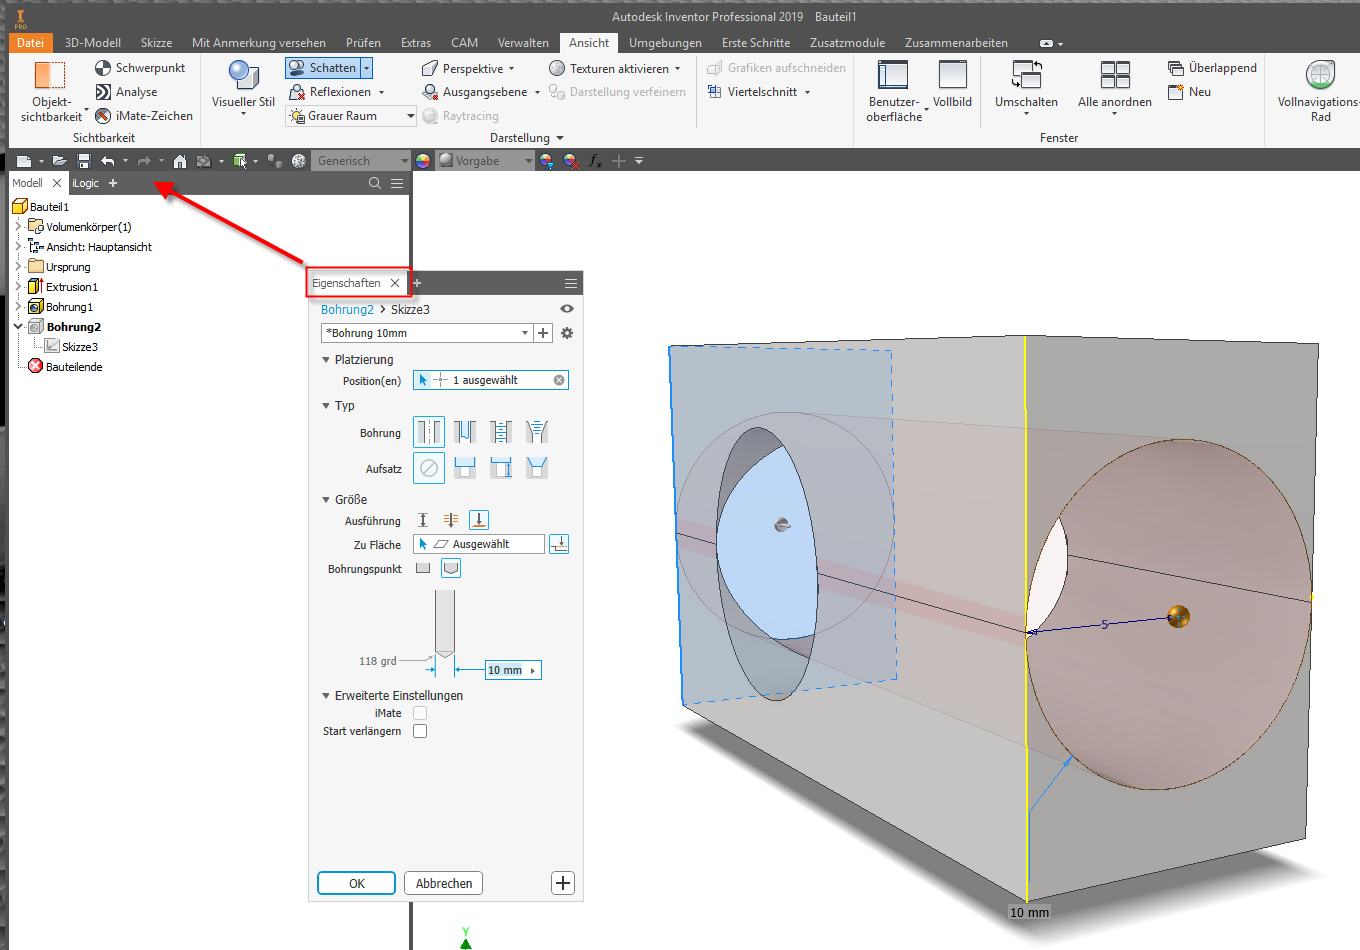Open the Benutzeroberfläche user interface menu
The width and height of the screenshot is (1360, 950).
point(894,90)
